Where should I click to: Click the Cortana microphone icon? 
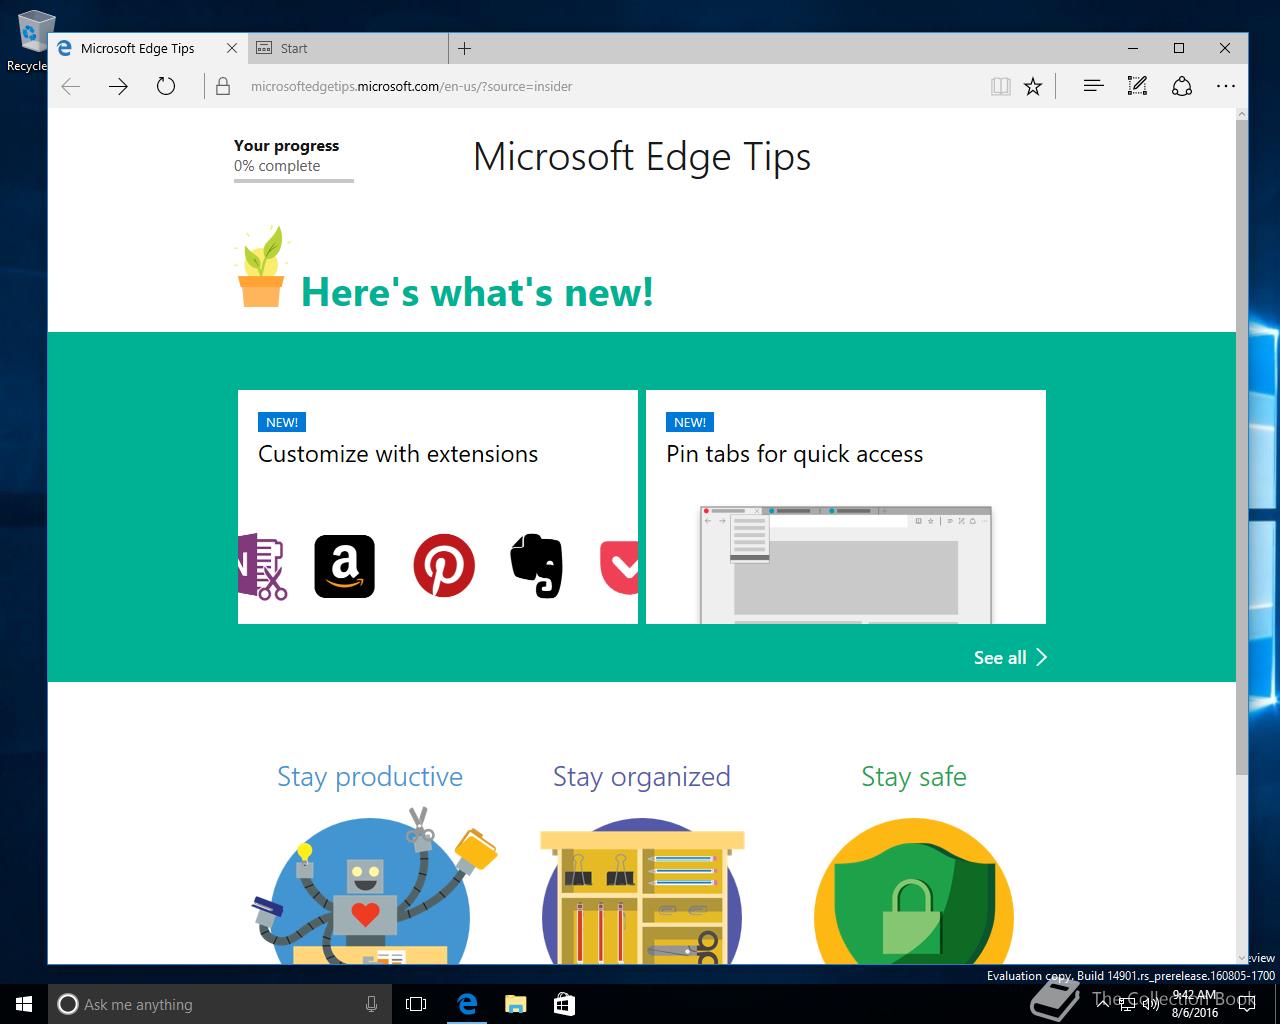tap(371, 1004)
